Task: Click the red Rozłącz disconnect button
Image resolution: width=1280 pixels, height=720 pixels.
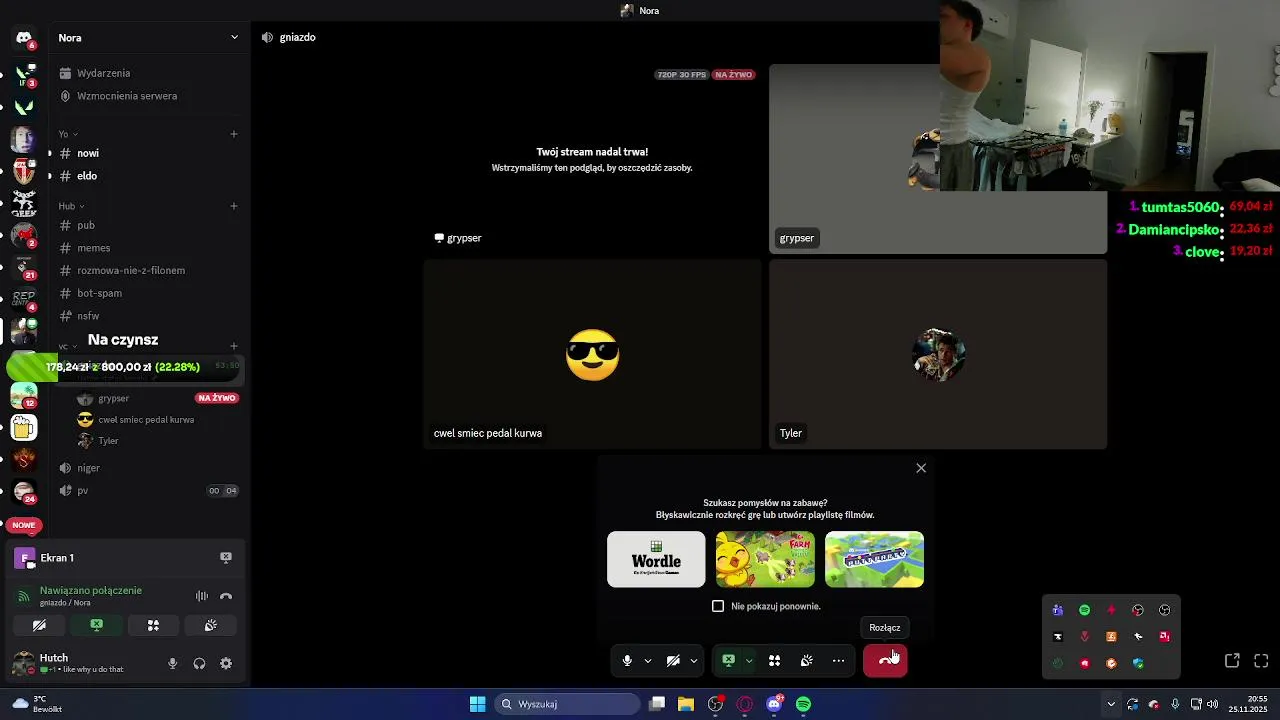Action: pos(885,660)
